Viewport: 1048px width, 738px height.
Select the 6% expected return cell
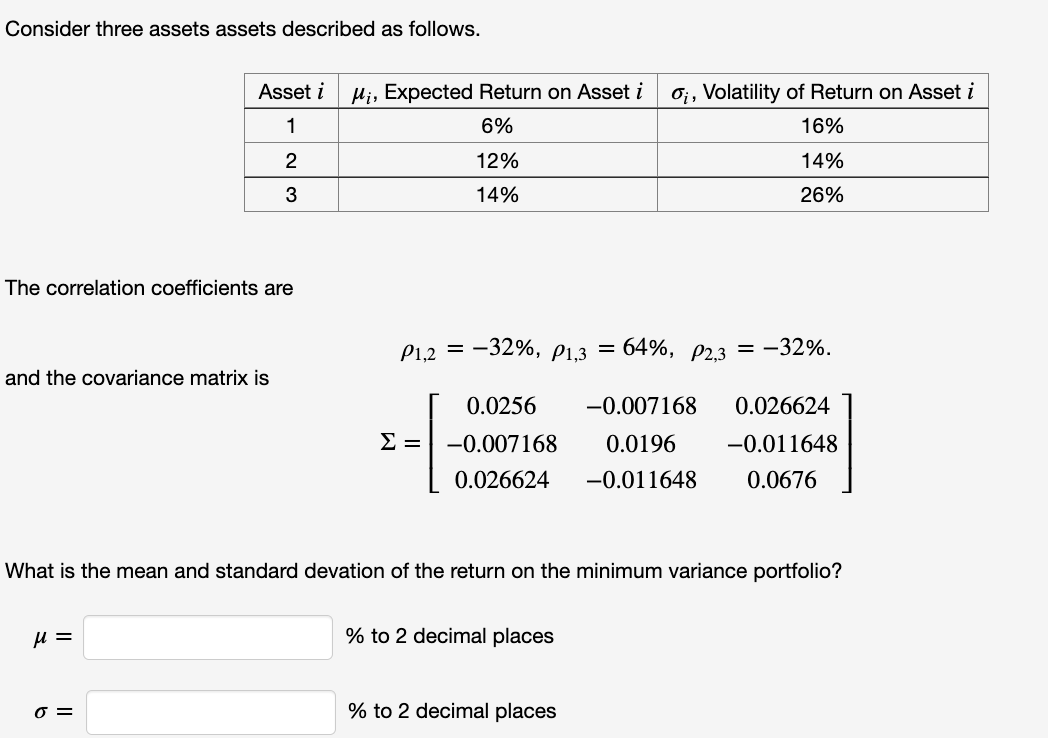(x=496, y=126)
